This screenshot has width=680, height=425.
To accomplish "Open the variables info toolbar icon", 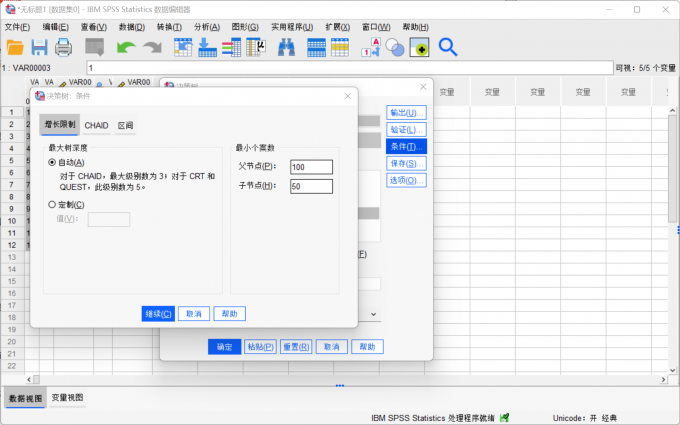I will (x=231, y=47).
